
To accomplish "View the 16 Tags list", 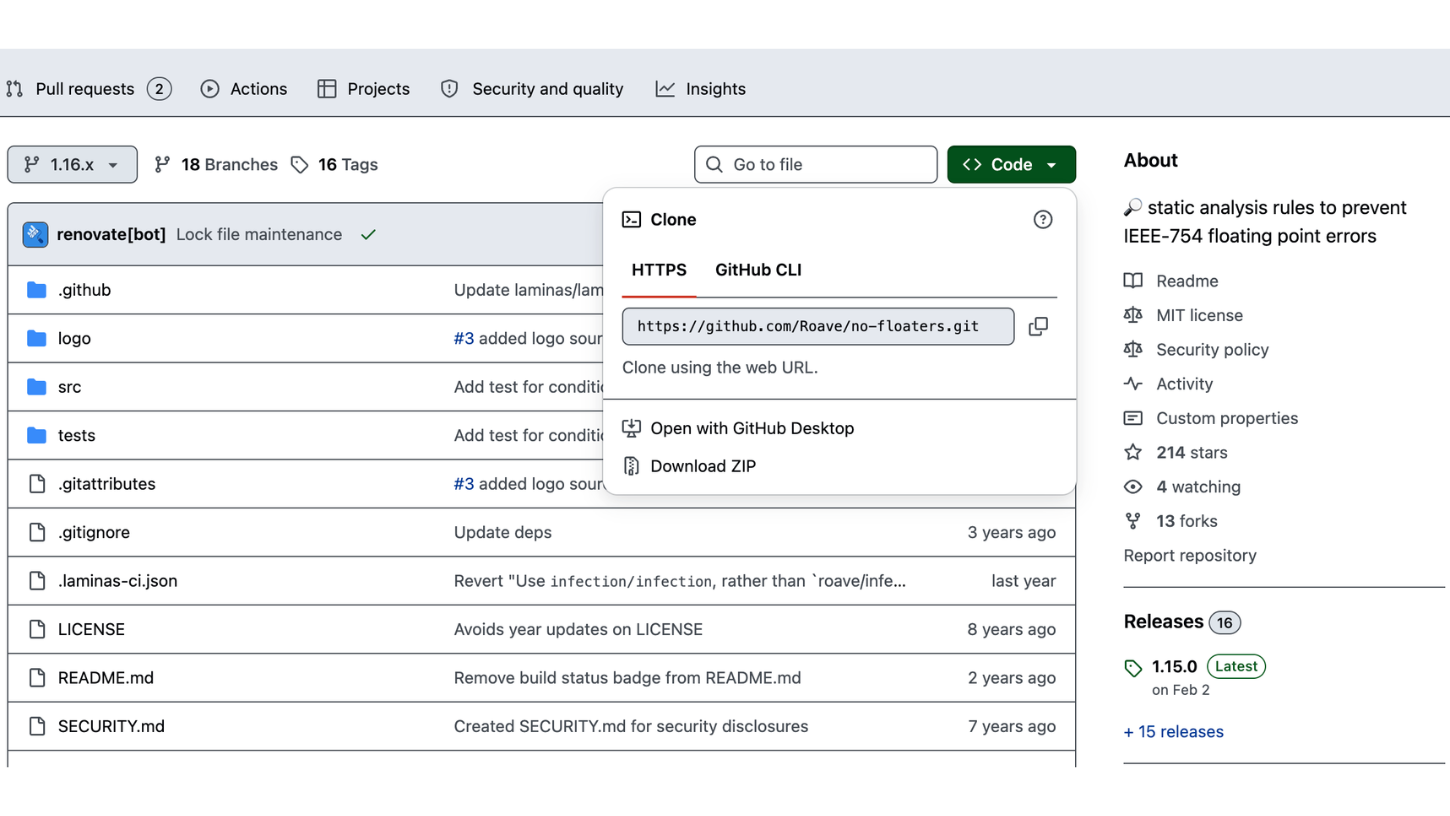I will coord(334,165).
